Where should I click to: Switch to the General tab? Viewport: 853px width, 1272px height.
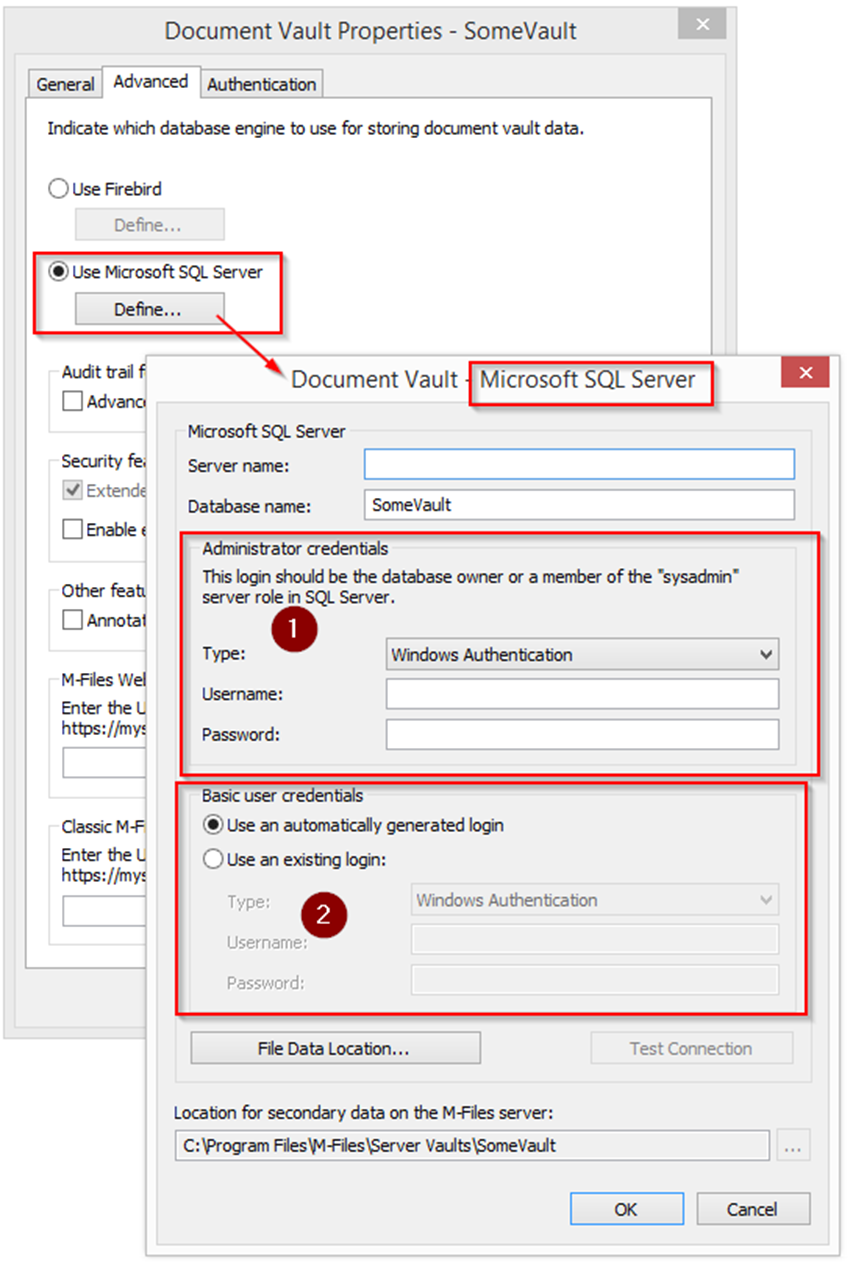click(x=66, y=84)
